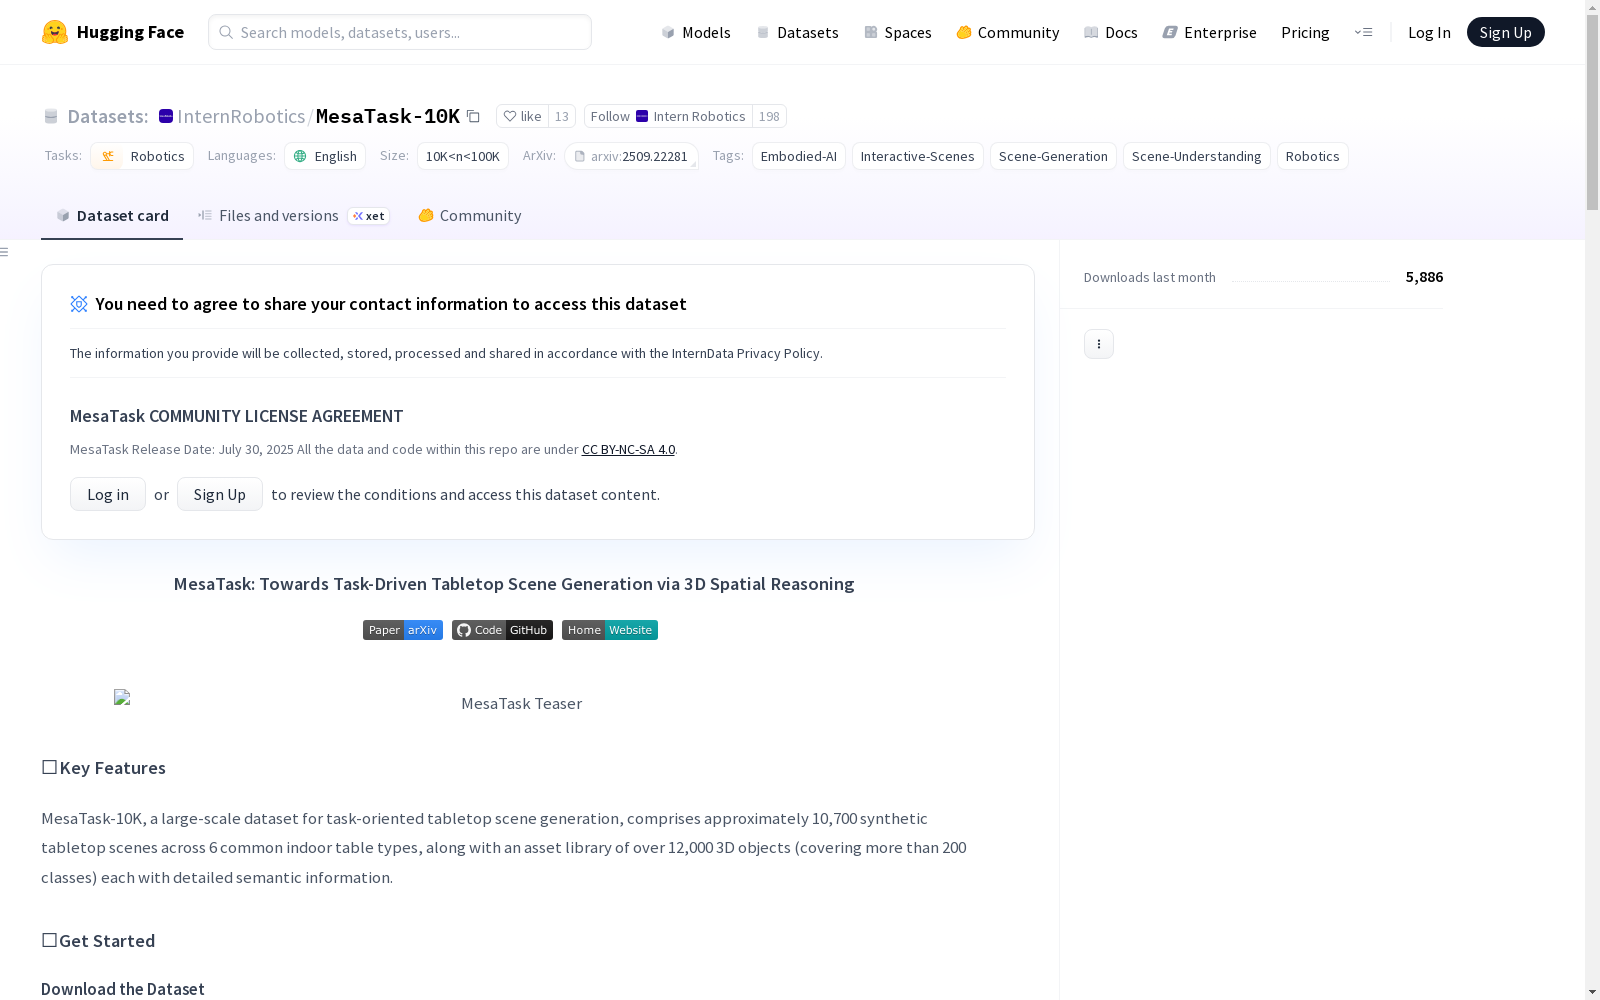This screenshot has width=1600, height=1000.
Task: Click the Key Features heading
Action: (103, 768)
